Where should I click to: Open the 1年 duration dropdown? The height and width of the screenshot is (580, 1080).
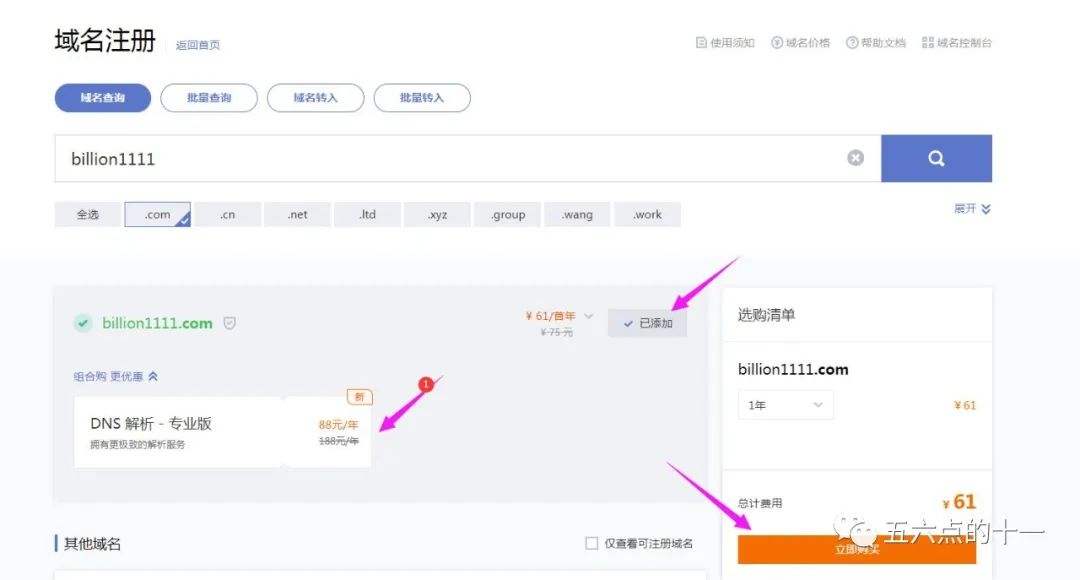click(x=785, y=405)
